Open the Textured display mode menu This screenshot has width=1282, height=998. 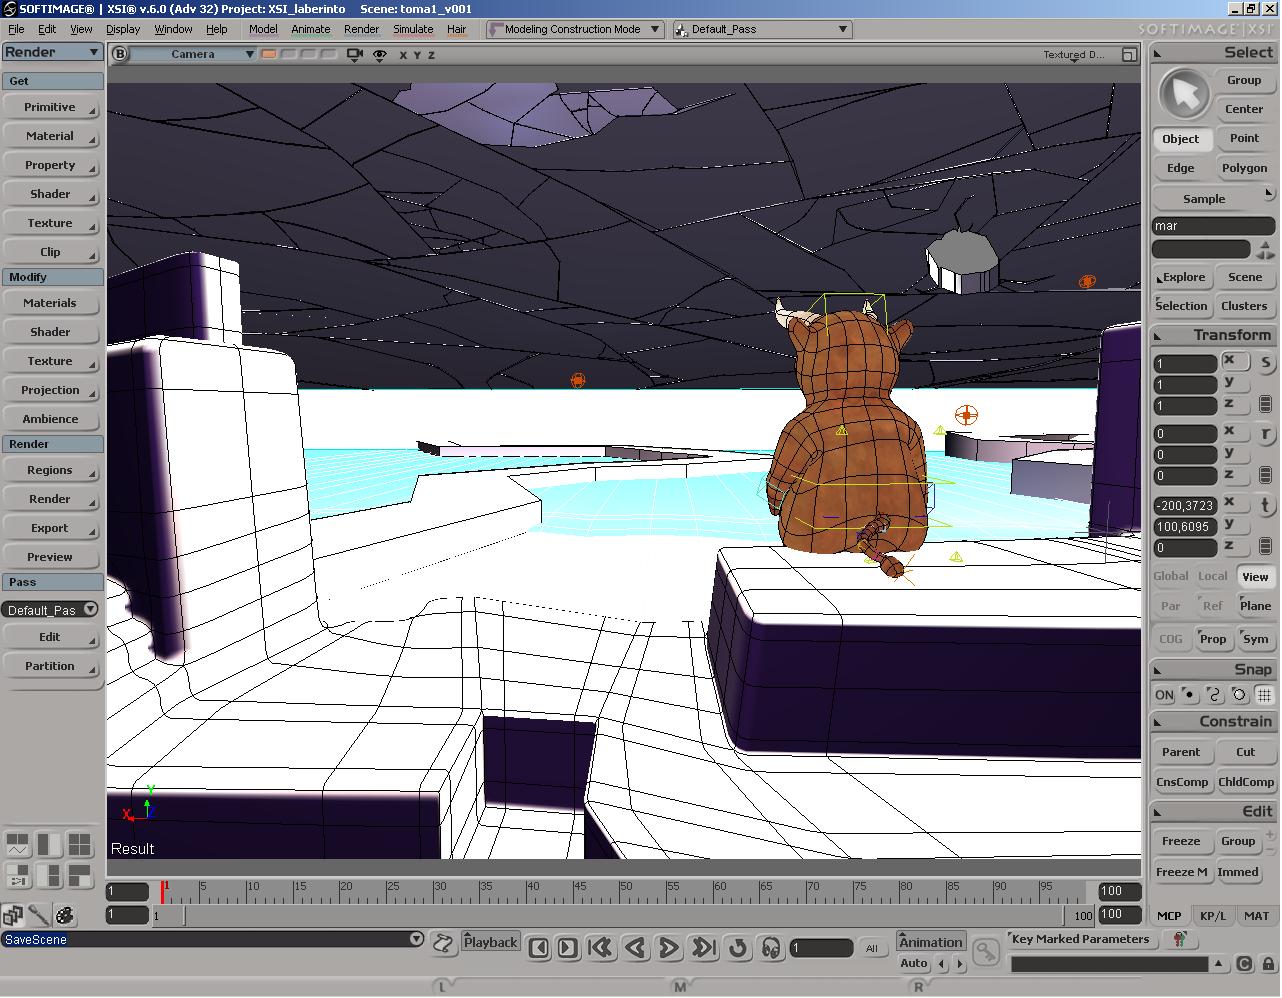[x=1074, y=55]
